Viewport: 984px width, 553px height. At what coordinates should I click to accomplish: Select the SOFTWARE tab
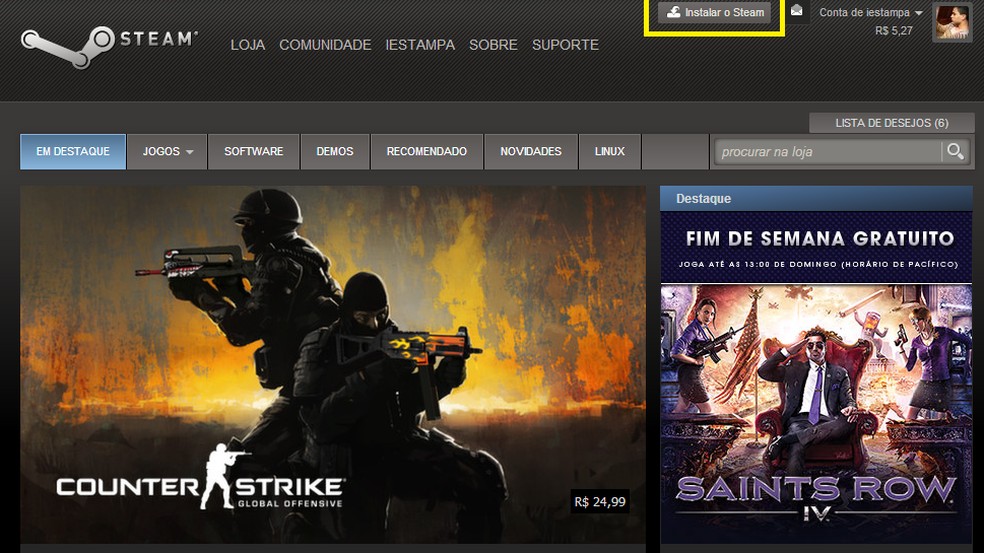pyautogui.click(x=254, y=151)
